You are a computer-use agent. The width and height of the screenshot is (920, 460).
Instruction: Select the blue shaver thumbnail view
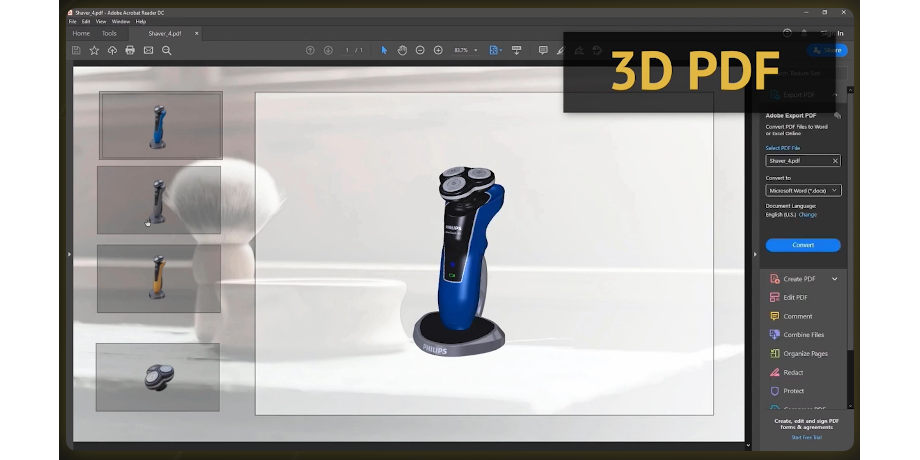coord(161,126)
